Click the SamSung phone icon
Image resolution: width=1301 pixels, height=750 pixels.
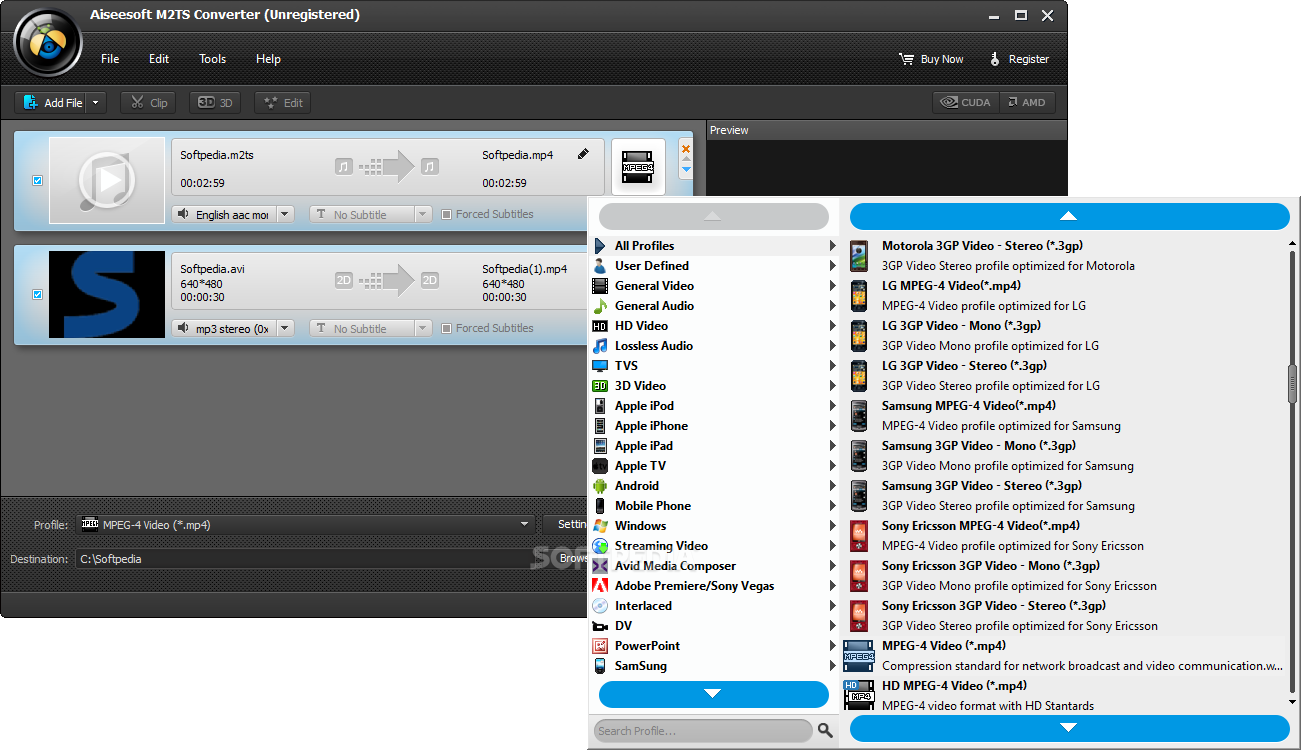(x=600, y=666)
